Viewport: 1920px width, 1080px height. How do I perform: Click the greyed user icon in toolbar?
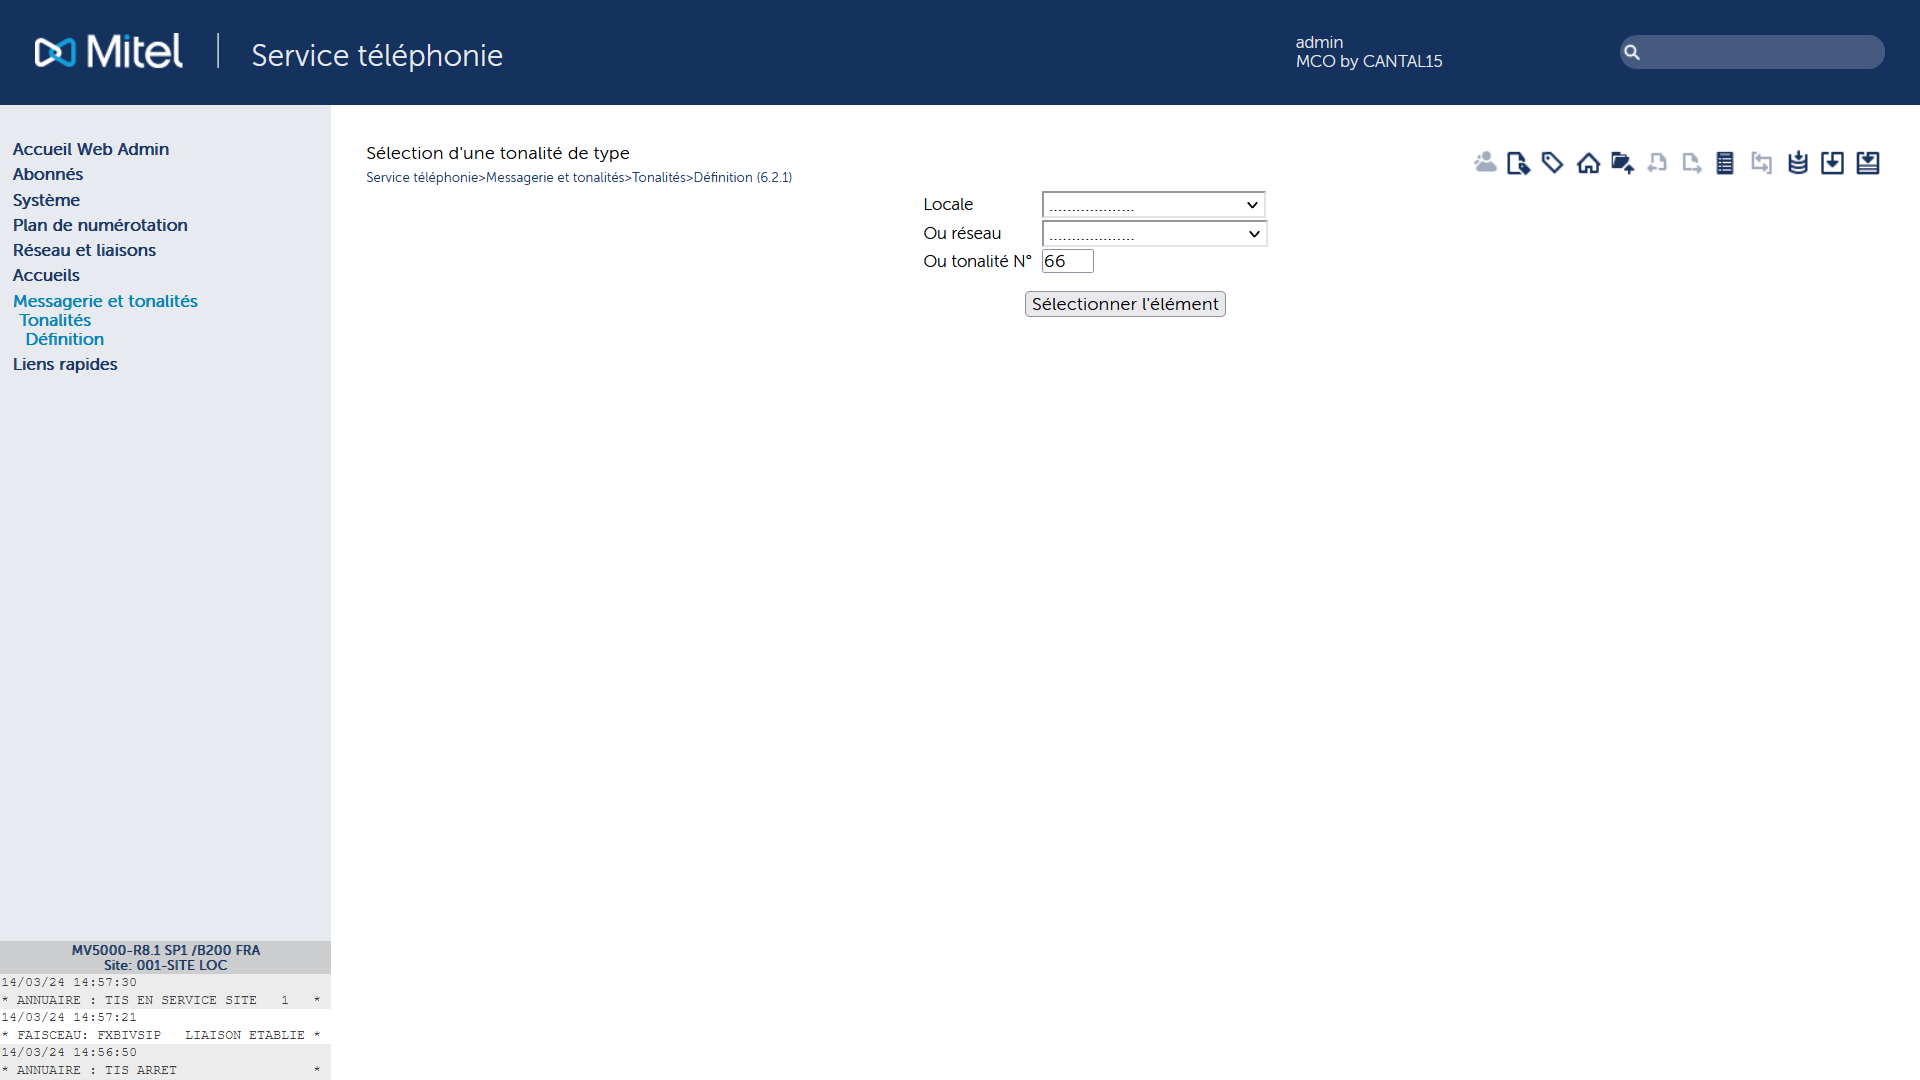1485,162
